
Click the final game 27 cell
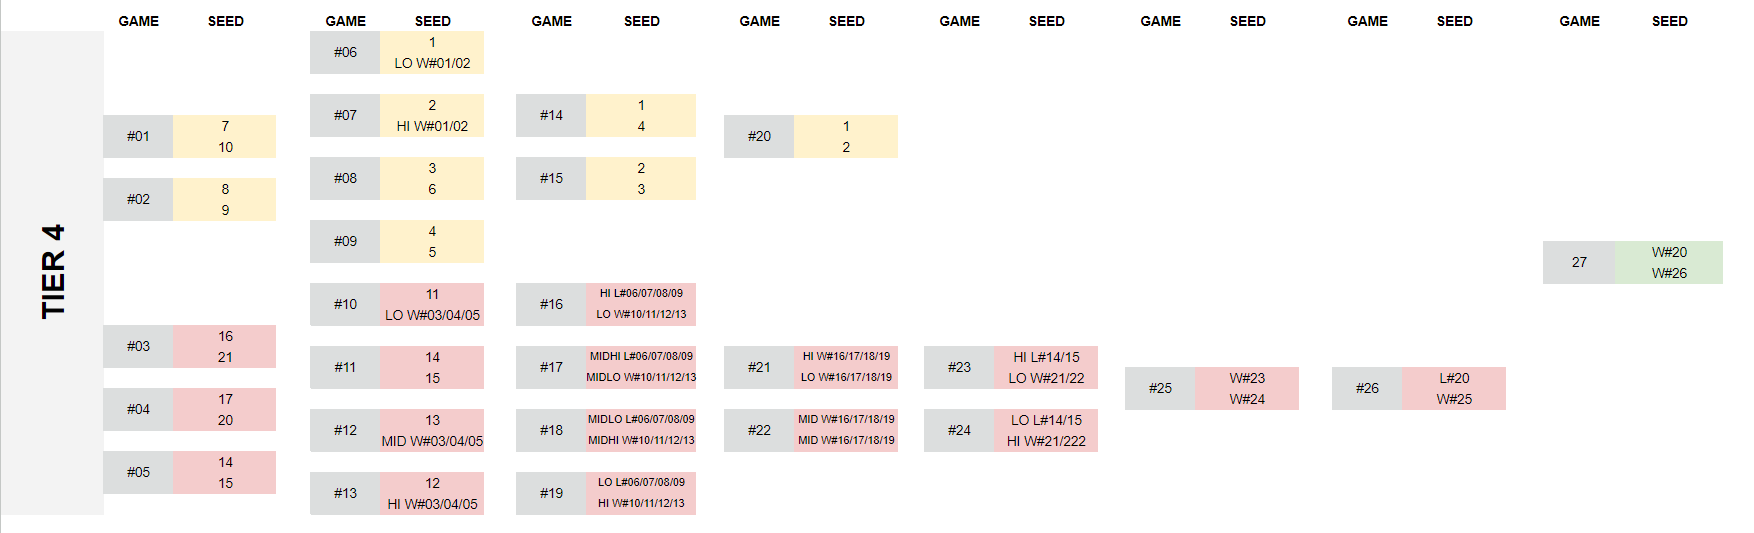point(1579,262)
